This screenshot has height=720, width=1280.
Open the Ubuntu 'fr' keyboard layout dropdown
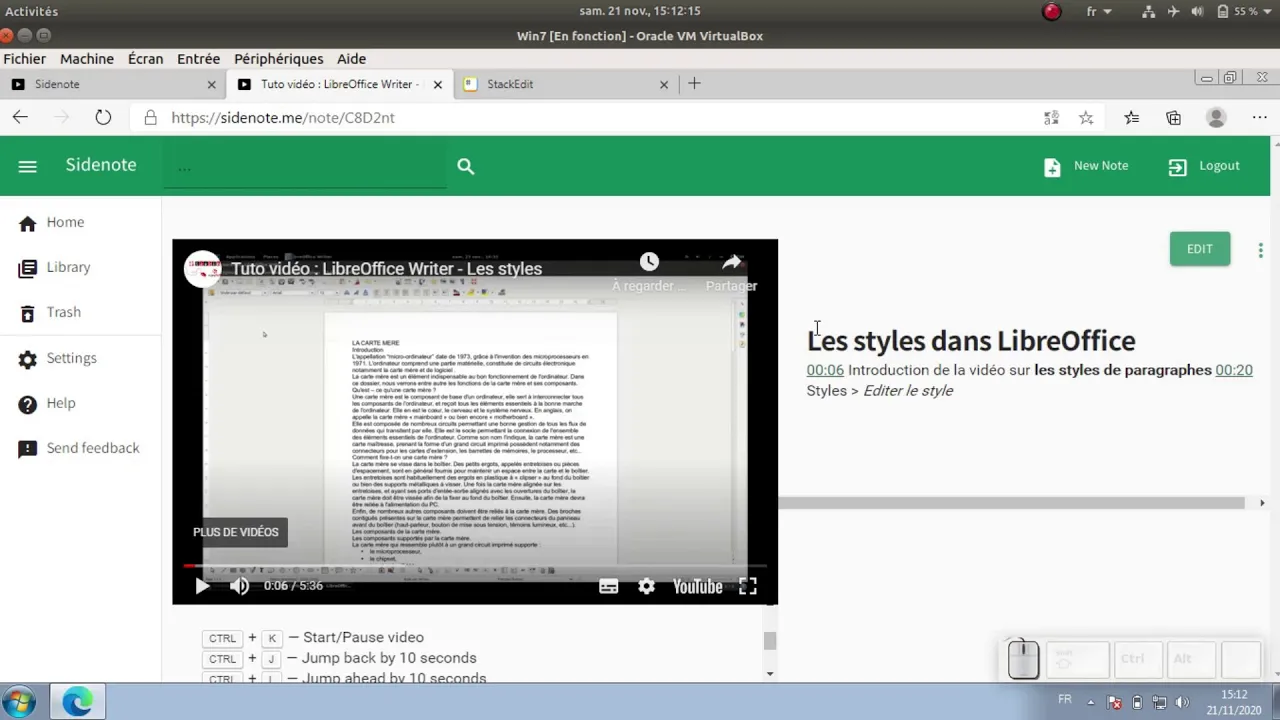tap(1099, 11)
